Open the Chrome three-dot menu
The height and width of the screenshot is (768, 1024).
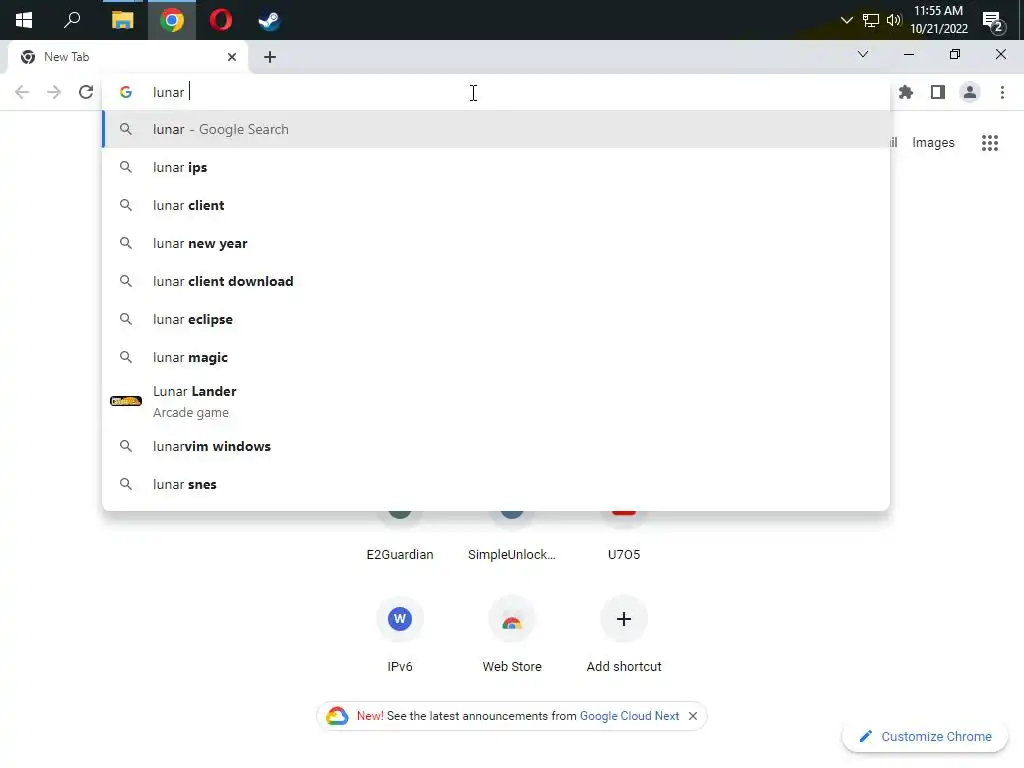tap(1002, 92)
